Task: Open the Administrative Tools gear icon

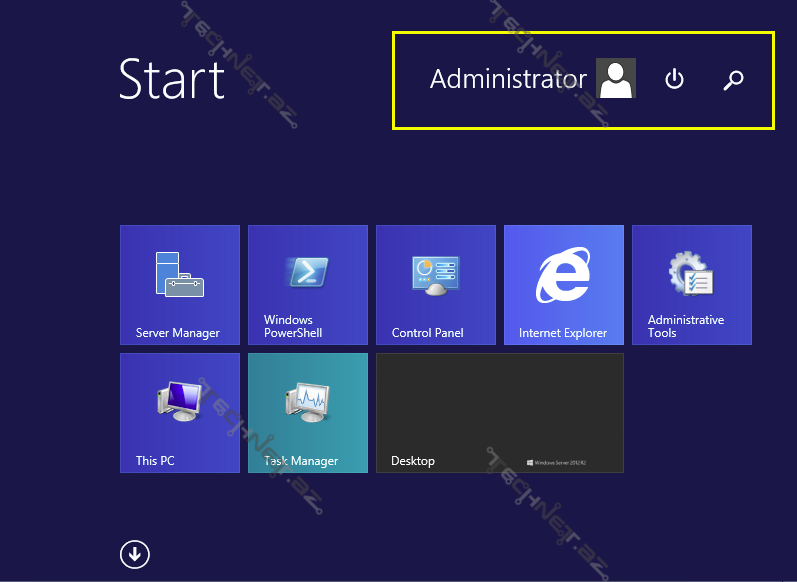Action: coord(691,274)
